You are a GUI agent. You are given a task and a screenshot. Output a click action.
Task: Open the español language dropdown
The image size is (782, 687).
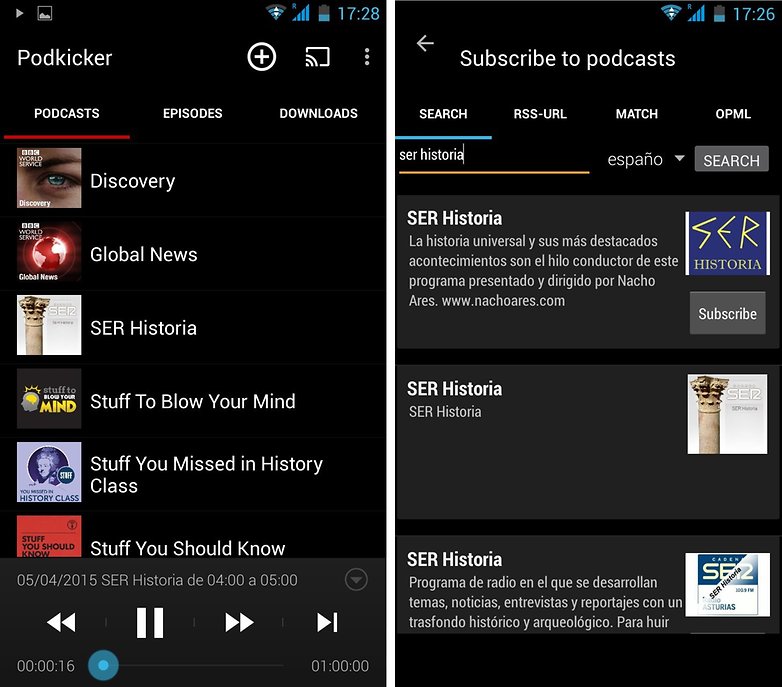tap(646, 160)
